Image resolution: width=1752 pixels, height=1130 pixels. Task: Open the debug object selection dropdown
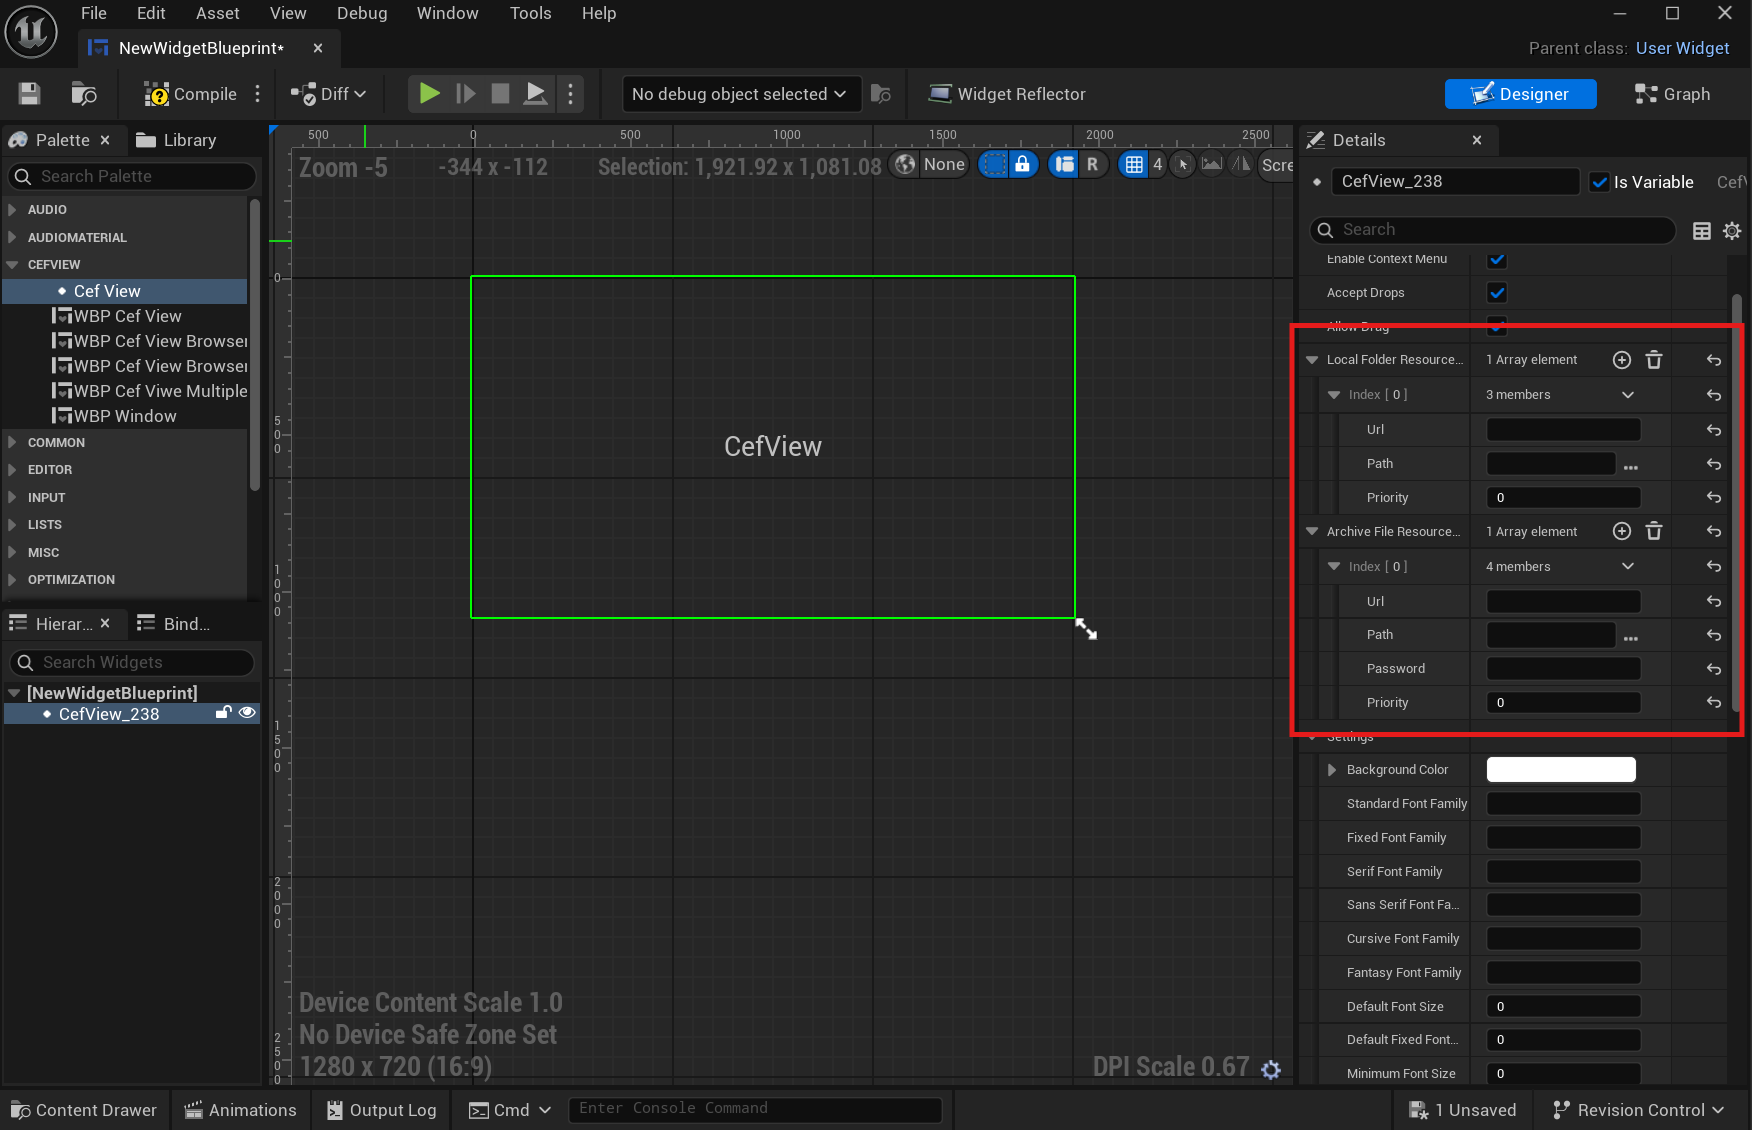coord(739,94)
